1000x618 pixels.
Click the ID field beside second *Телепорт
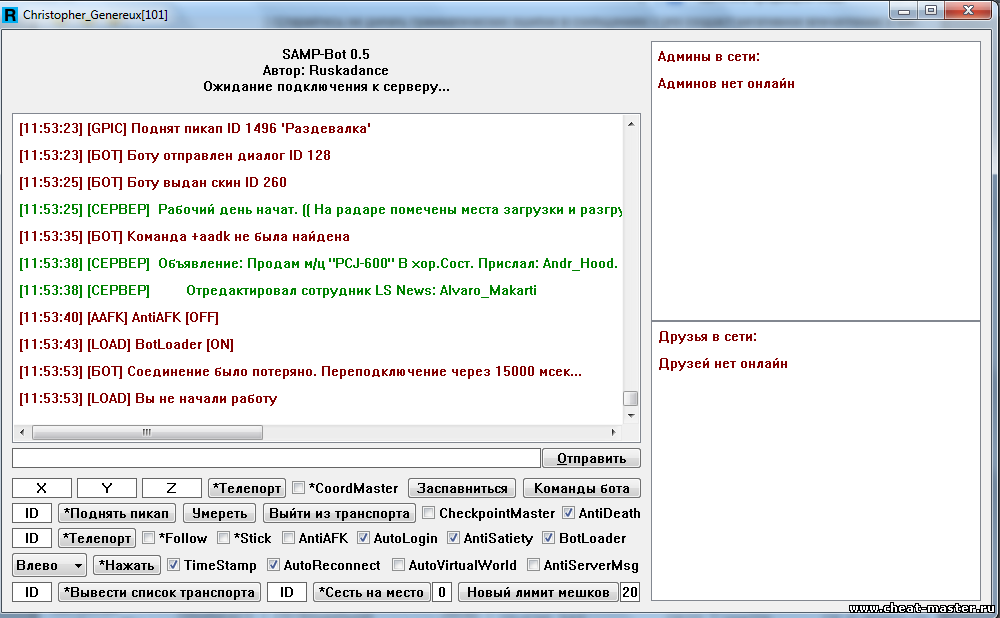[x=32, y=538]
